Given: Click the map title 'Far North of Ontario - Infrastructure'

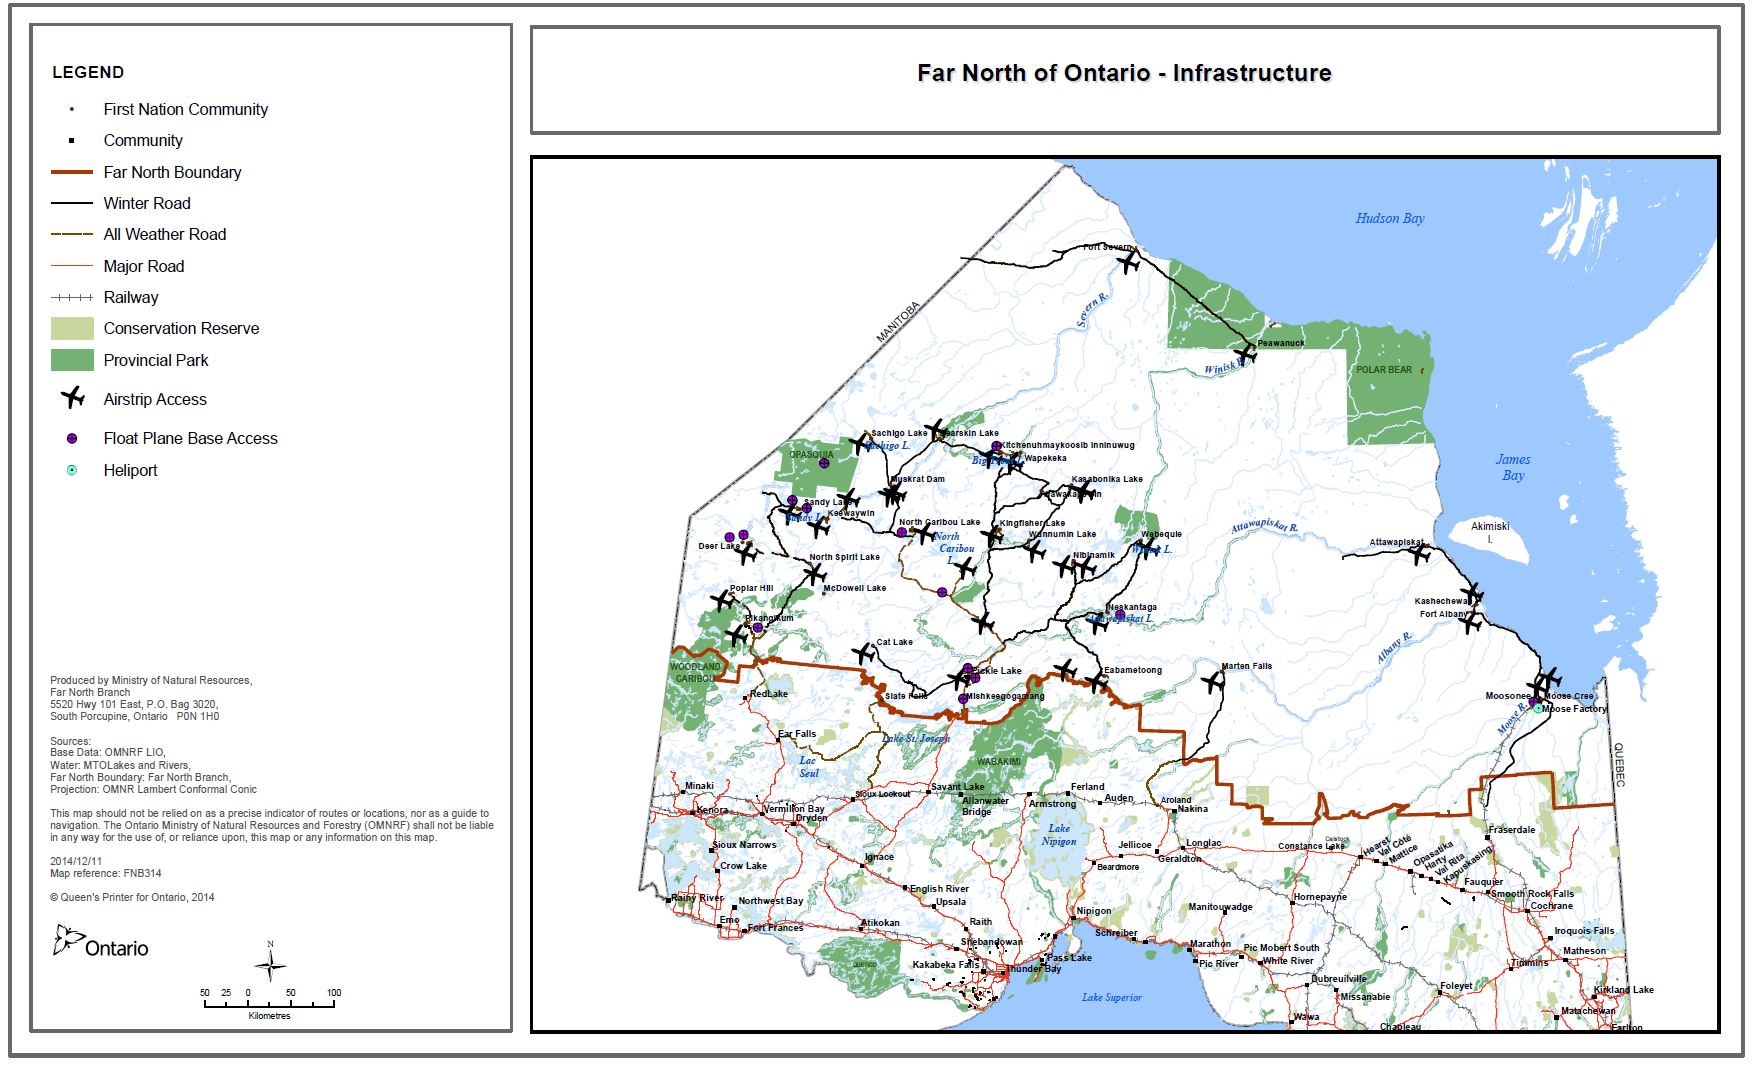Looking at the screenshot, I should click(x=1124, y=73).
